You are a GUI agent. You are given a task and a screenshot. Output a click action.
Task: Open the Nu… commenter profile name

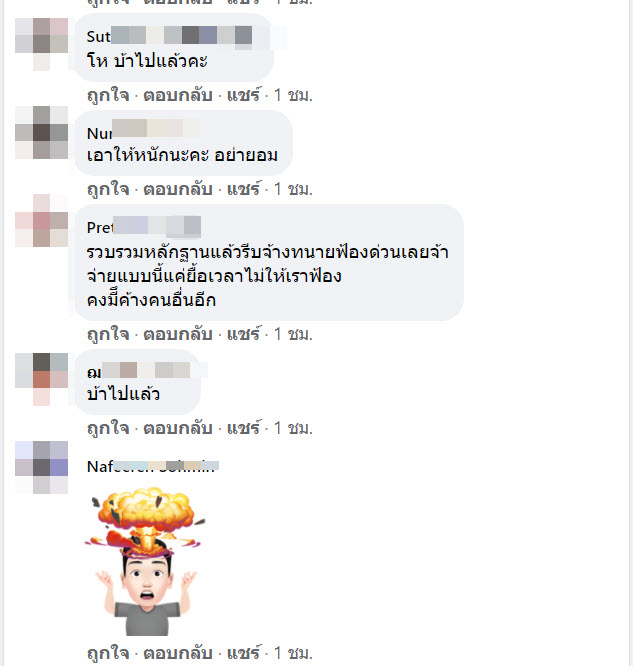click(143, 133)
